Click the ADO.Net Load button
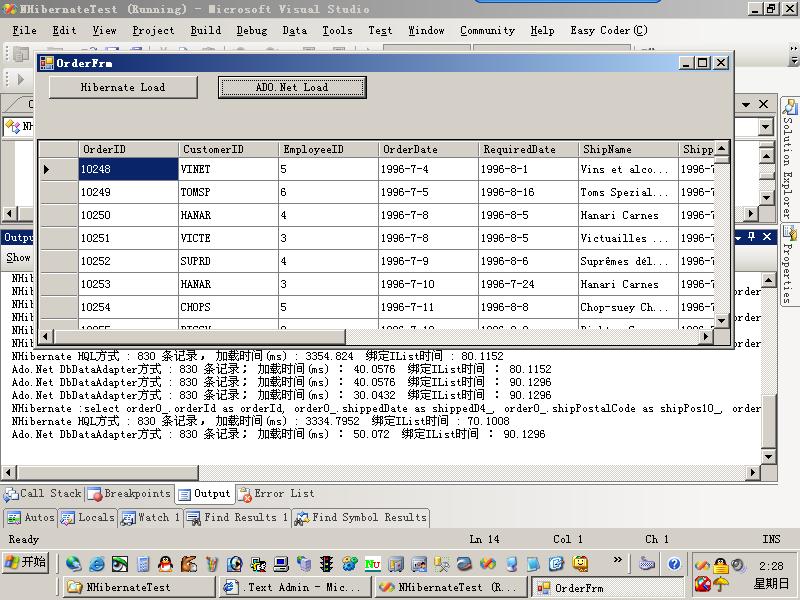The height and width of the screenshot is (600, 800). (292, 87)
